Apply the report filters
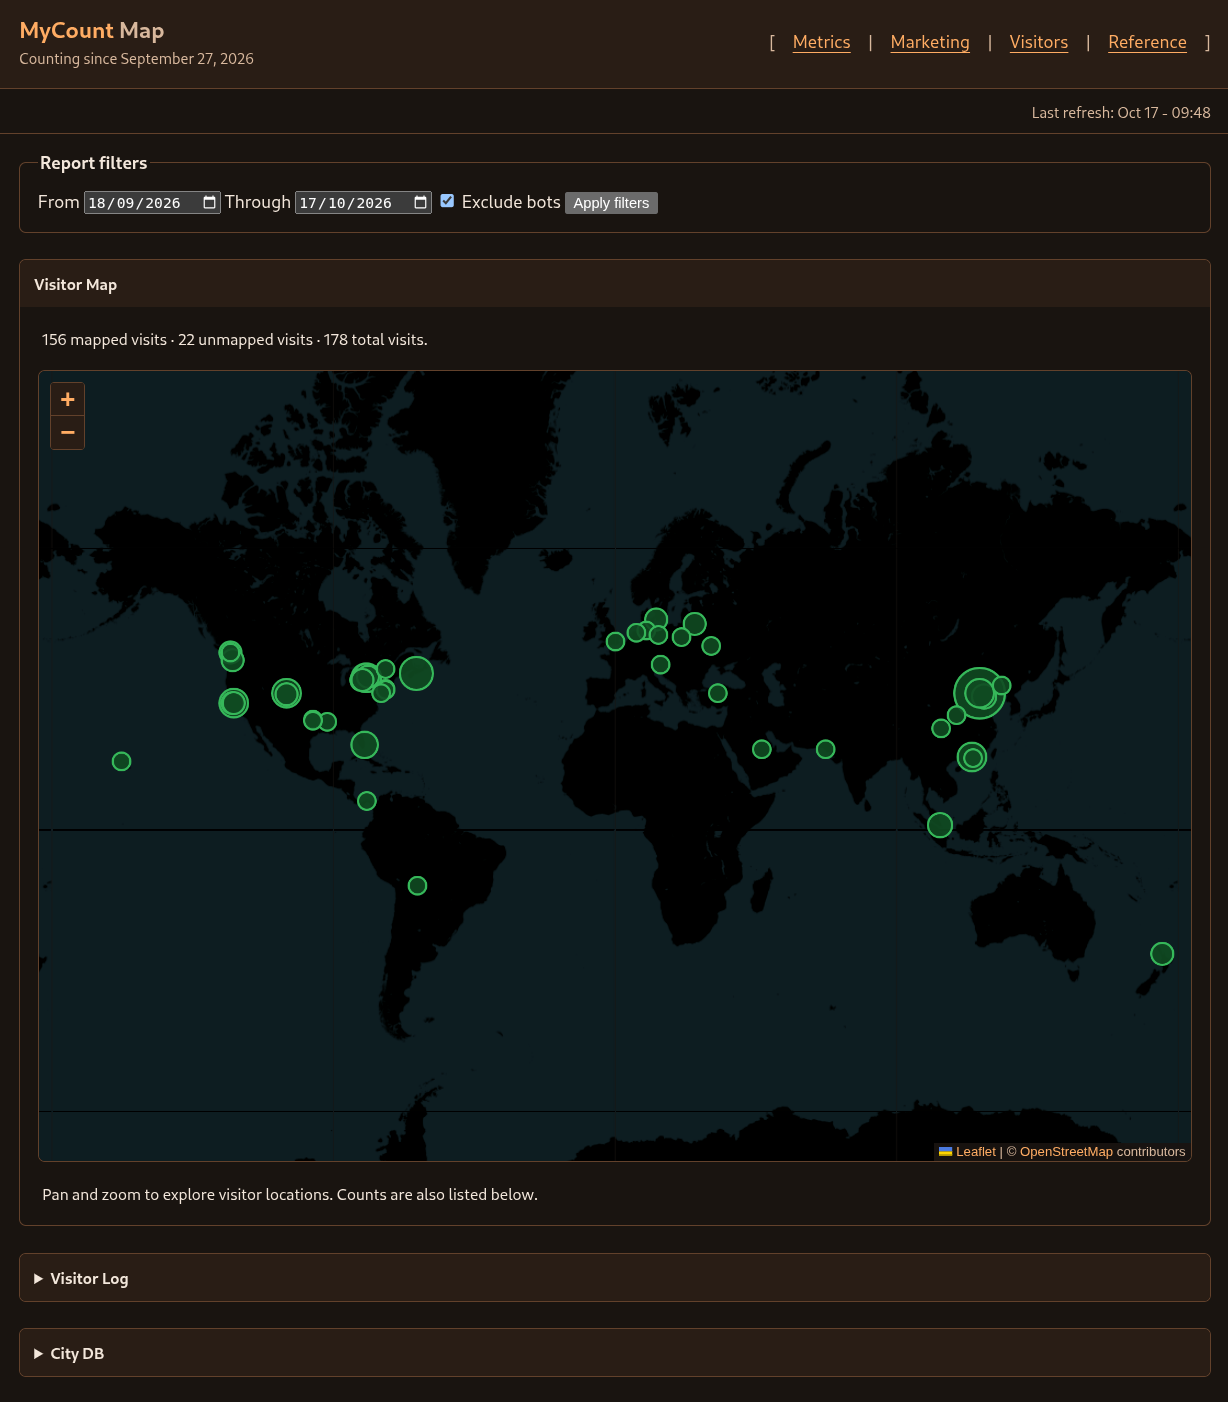Viewport: 1228px width, 1402px height. (x=611, y=203)
